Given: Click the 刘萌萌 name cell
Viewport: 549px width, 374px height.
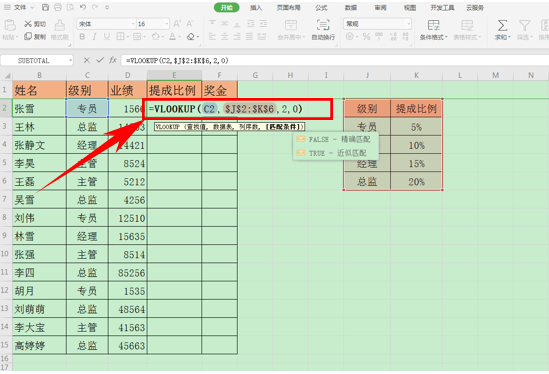Looking at the screenshot, I should click(40, 309).
